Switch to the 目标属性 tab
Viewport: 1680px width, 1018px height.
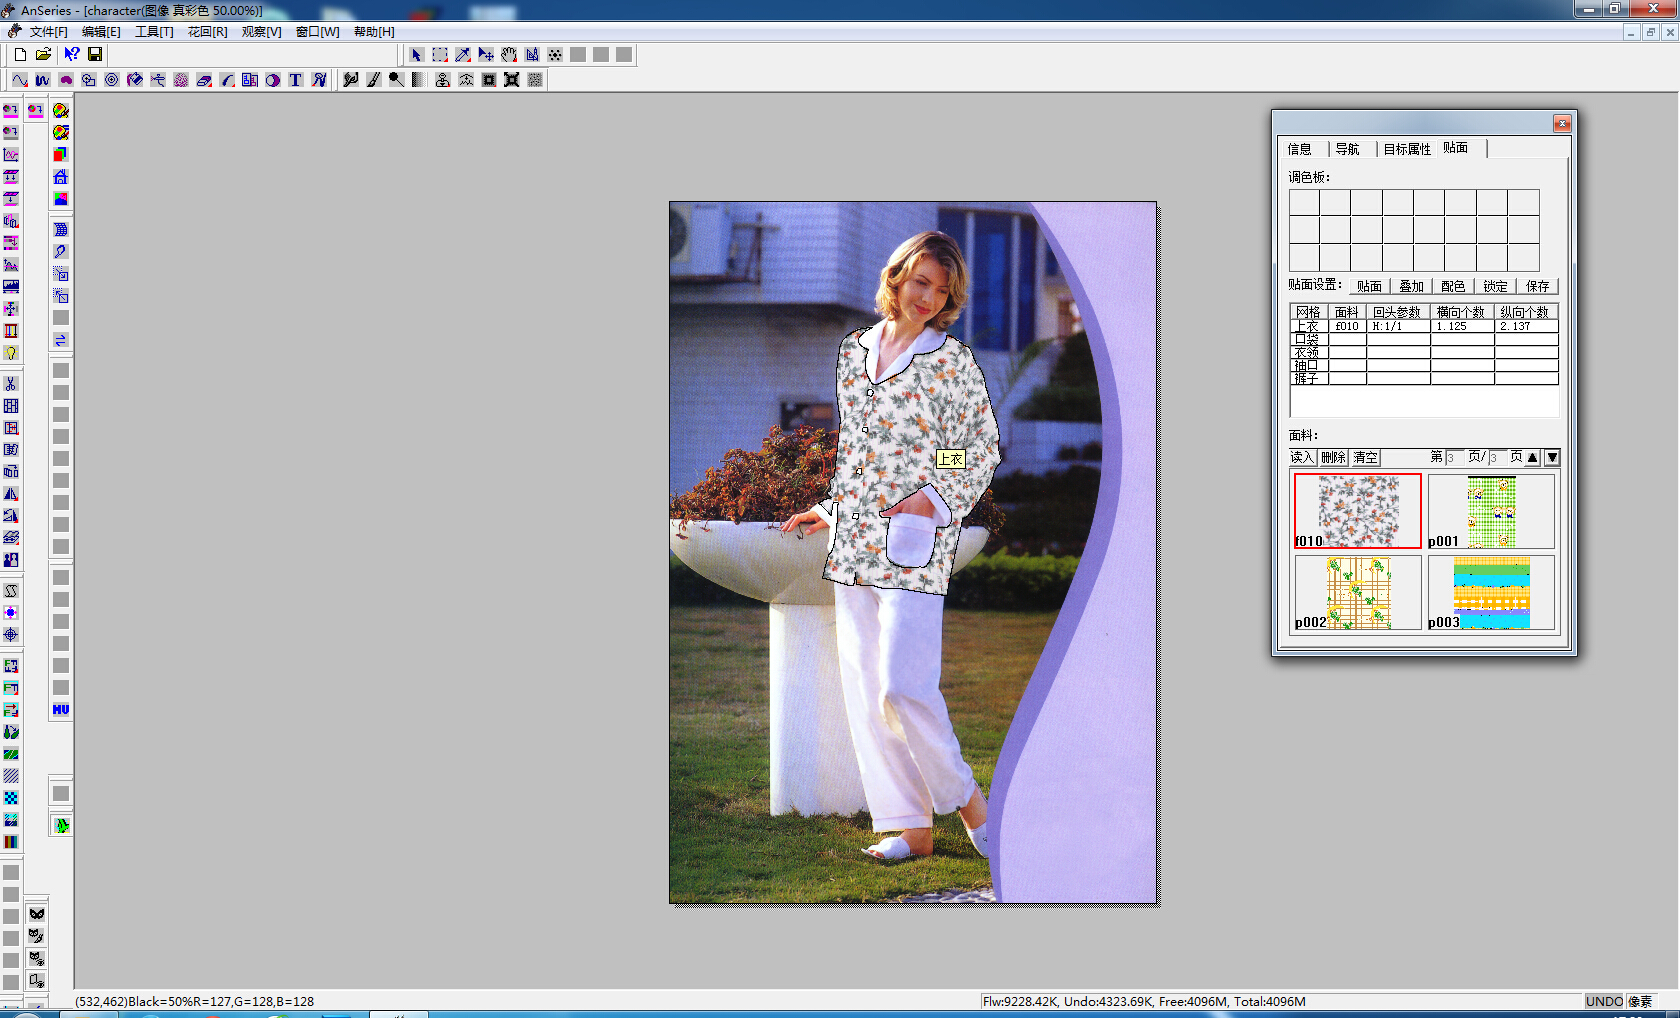(1406, 149)
